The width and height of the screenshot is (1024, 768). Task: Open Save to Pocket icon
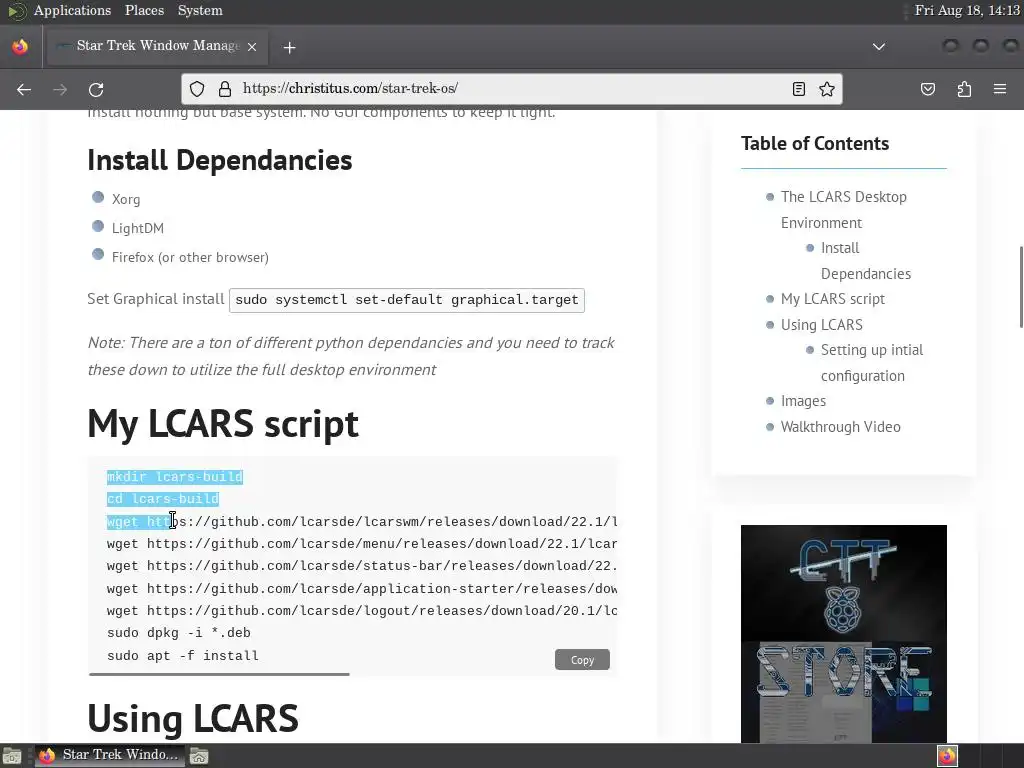tap(928, 89)
